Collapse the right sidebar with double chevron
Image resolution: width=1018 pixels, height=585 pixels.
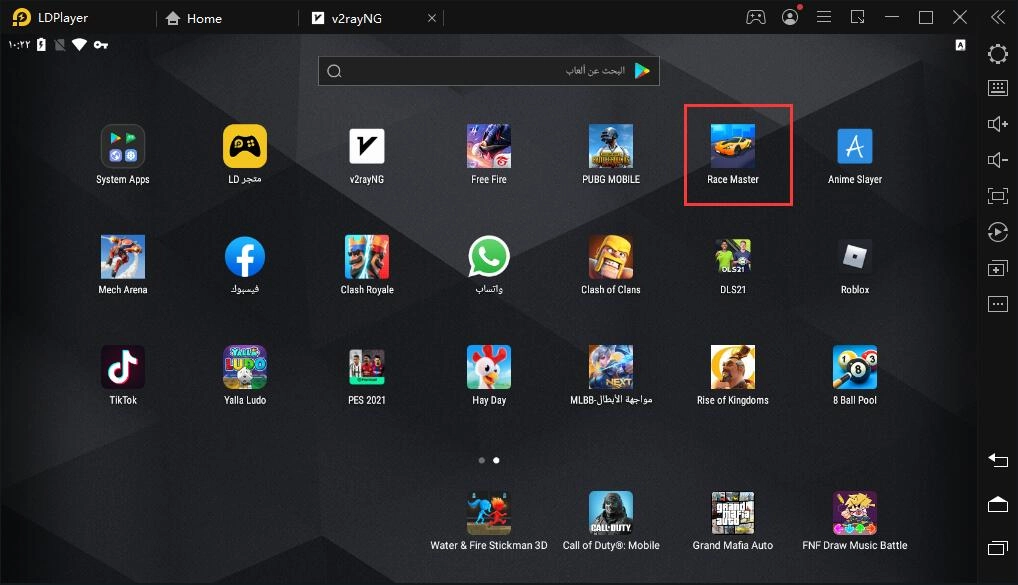point(998,18)
